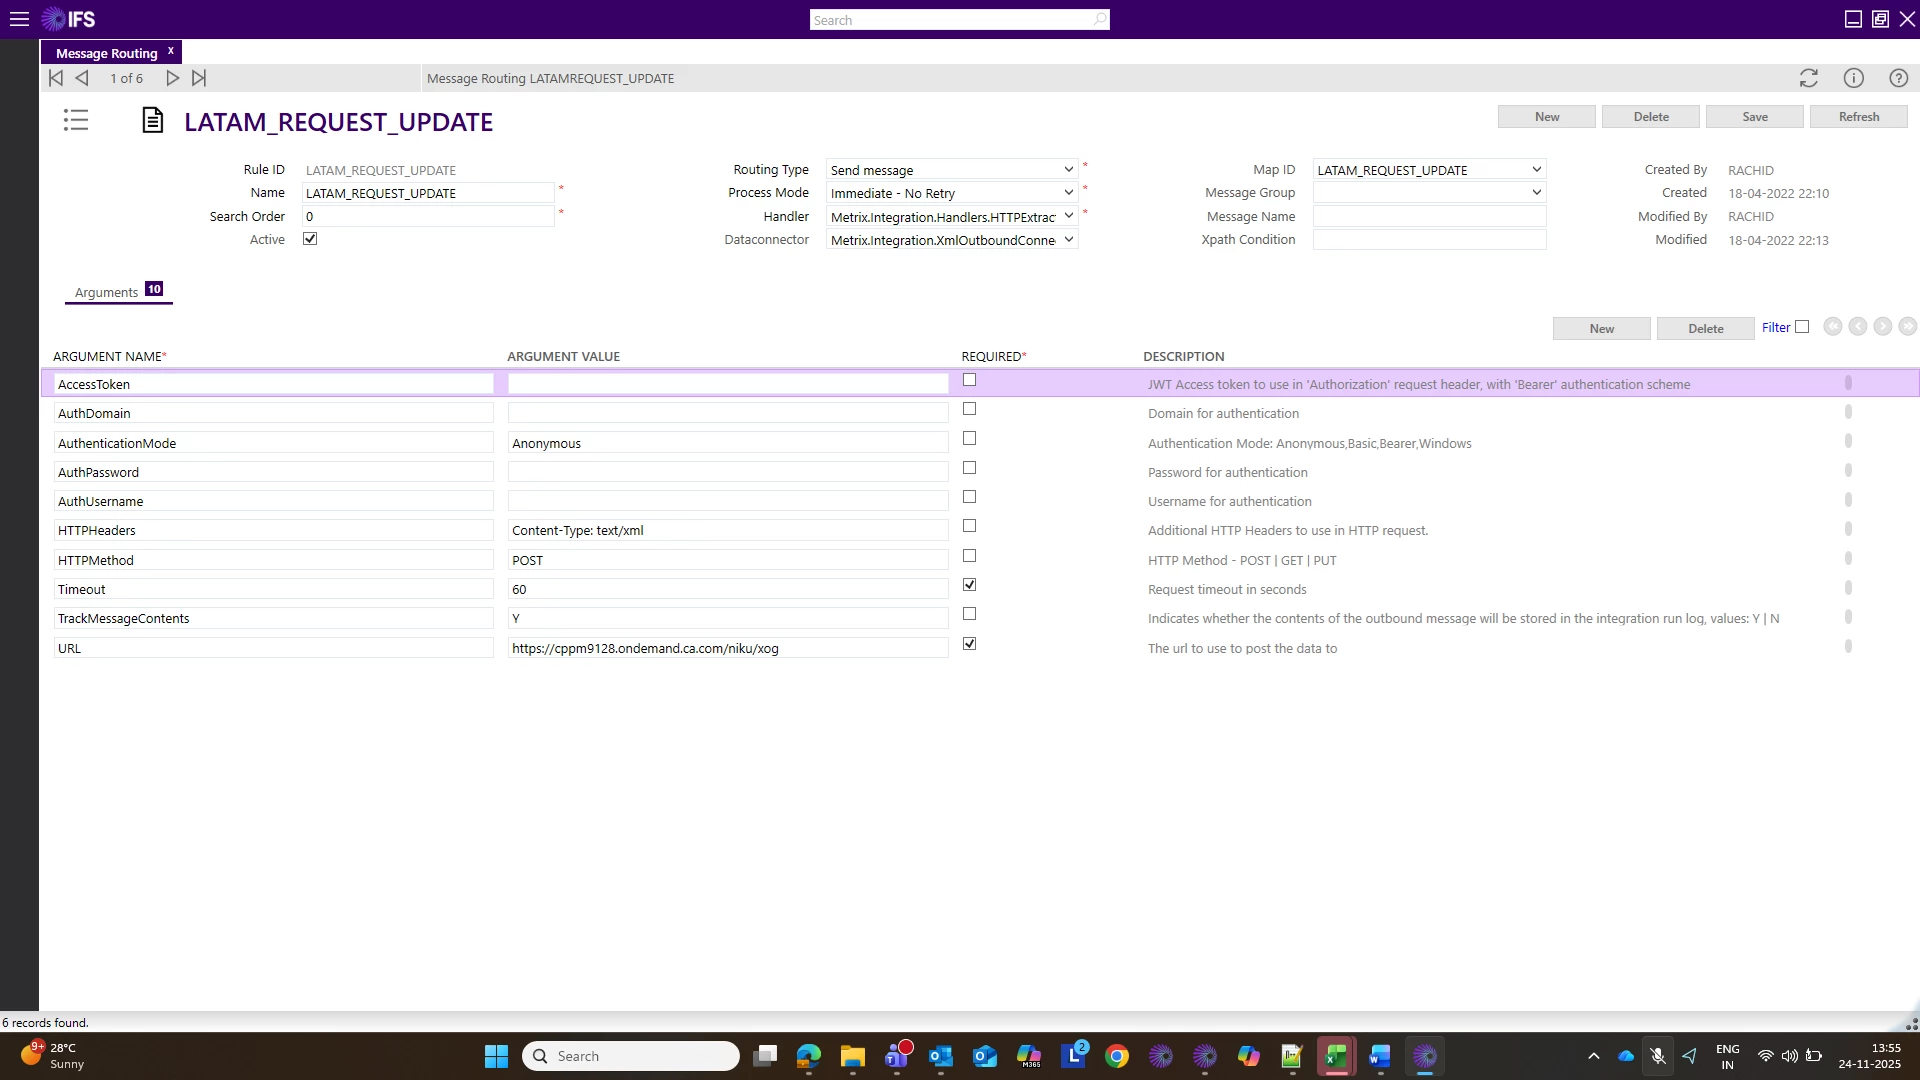The width and height of the screenshot is (1920, 1080).
Task: Toggle Required for the Timeout argument
Action: coord(969,585)
